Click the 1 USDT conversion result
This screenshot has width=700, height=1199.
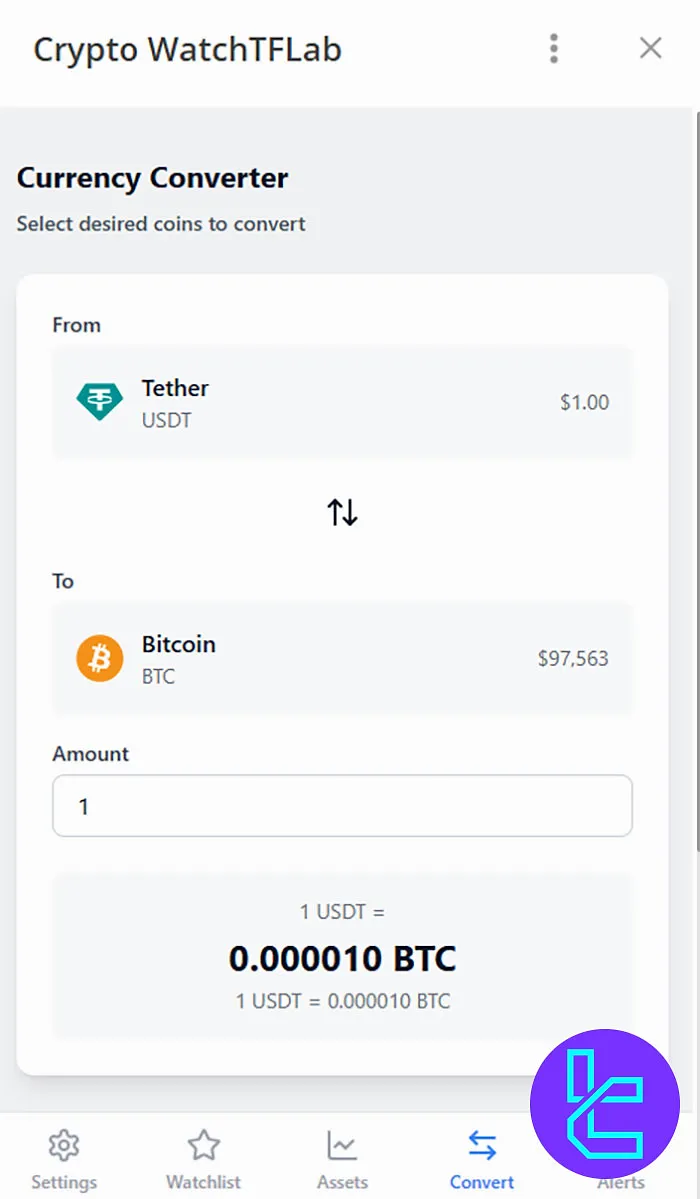click(342, 957)
